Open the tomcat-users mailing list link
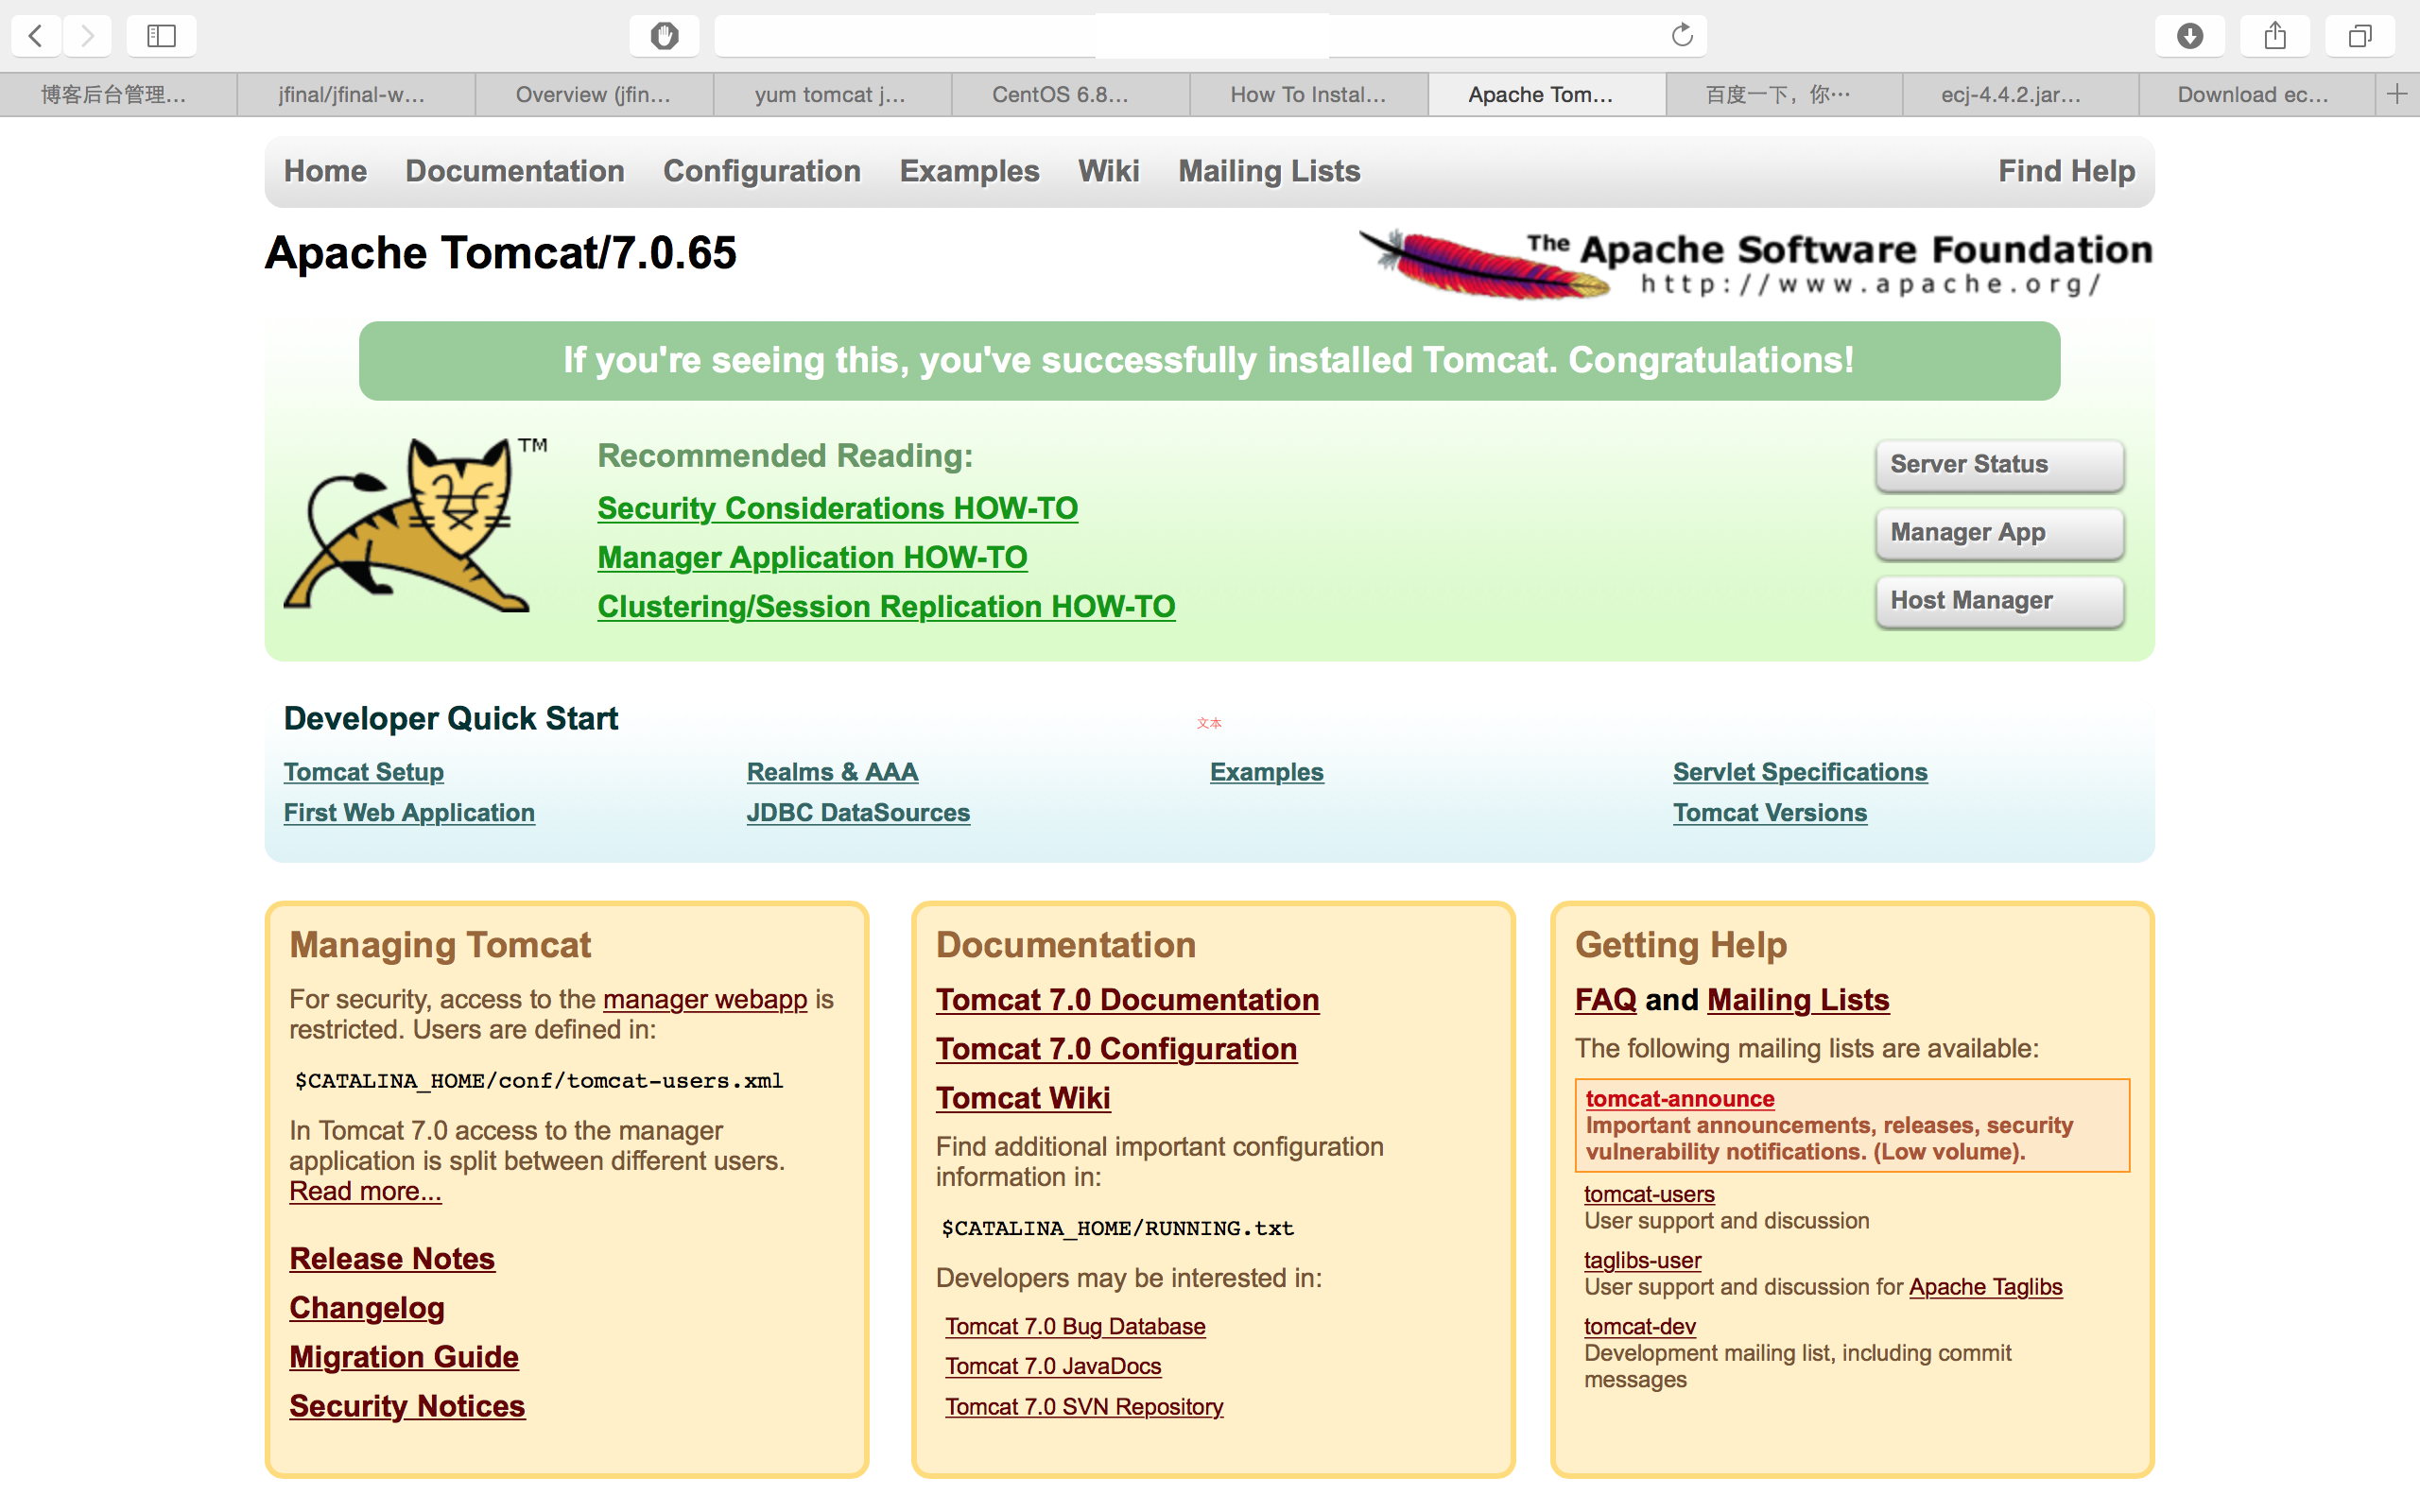This screenshot has width=2420, height=1512. pyautogui.click(x=1649, y=1194)
